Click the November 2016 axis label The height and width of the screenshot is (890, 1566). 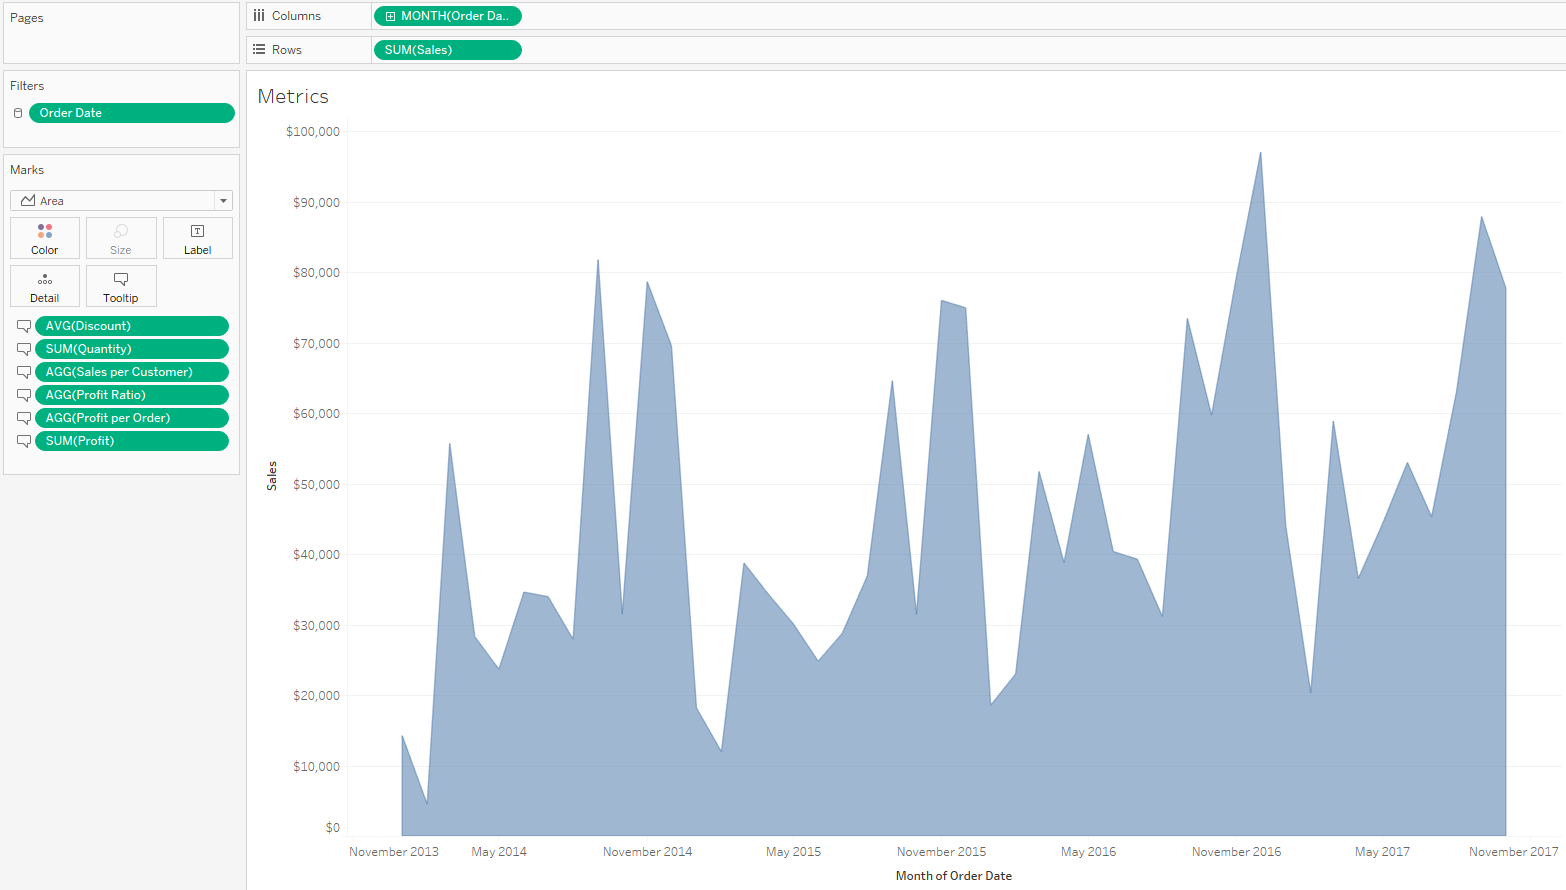pyautogui.click(x=1237, y=852)
